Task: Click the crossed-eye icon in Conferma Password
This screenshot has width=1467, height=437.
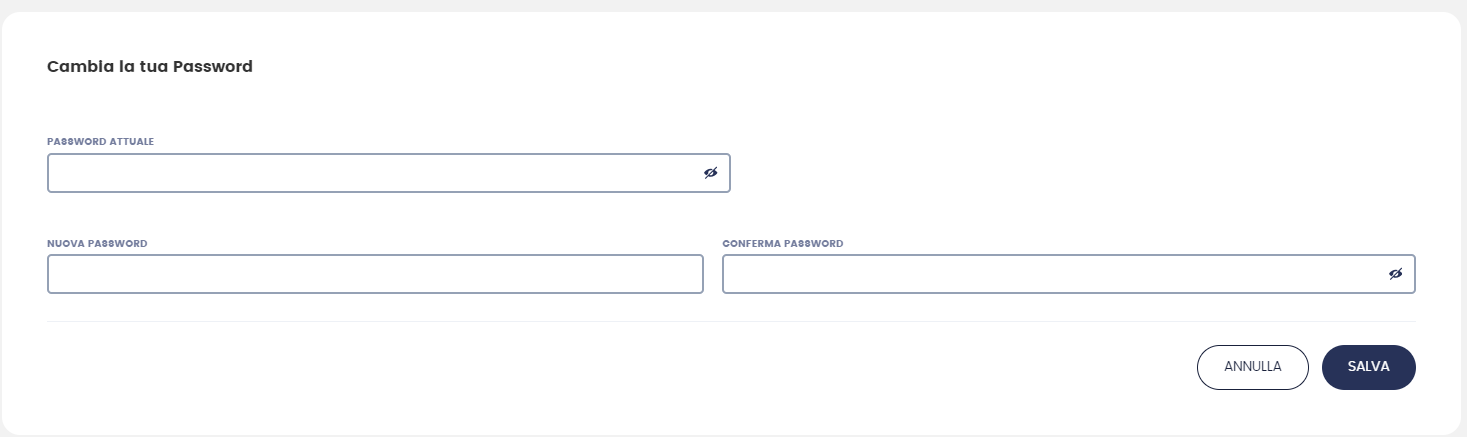Action: [1396, 274]
